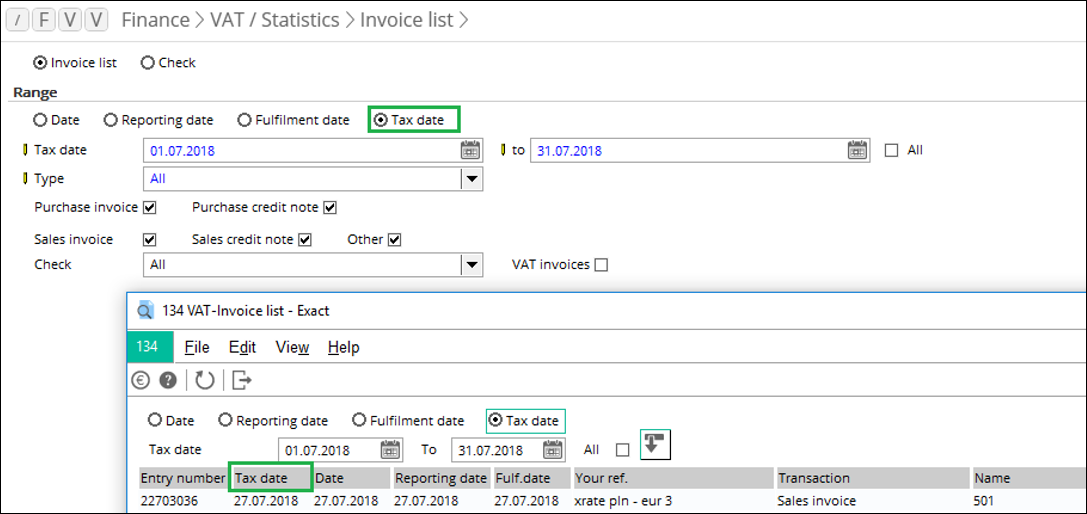Sort by Entry number column header
The width and height of the screenshot is (1087, 514).
point(183,478)
